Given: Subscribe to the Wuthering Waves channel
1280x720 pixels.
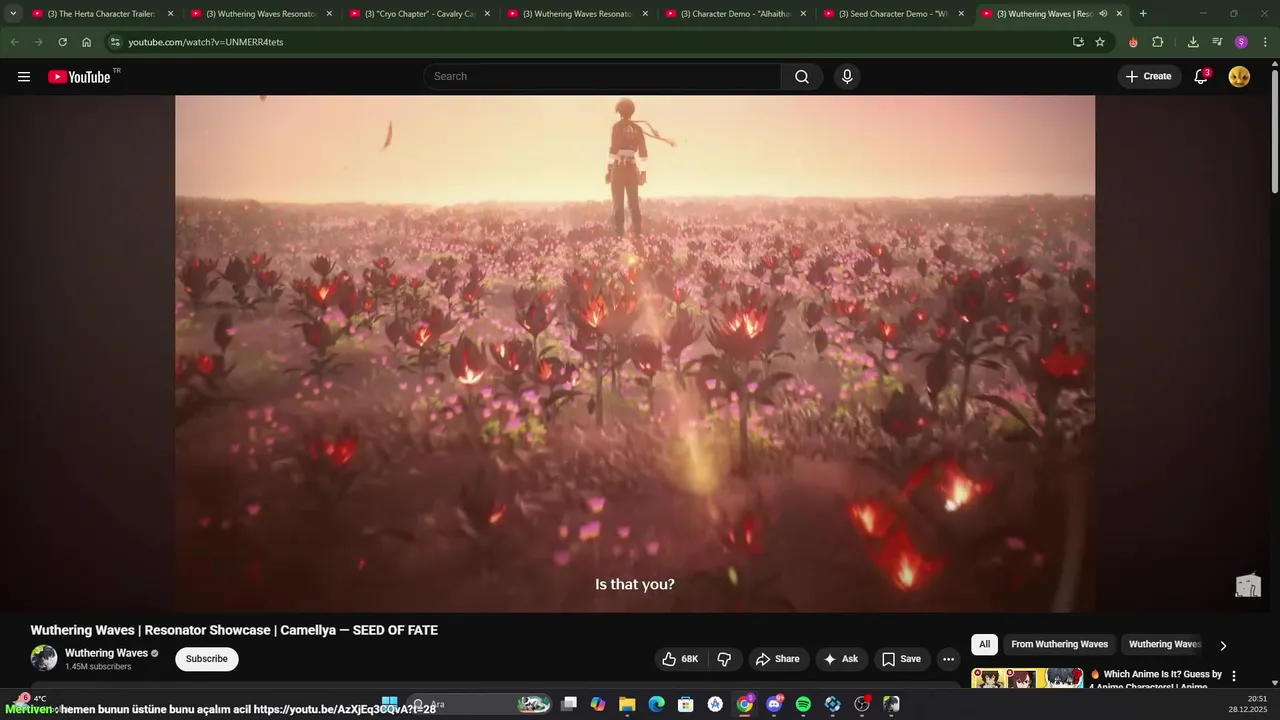Looking at the screenshot, I should point(207,659).
